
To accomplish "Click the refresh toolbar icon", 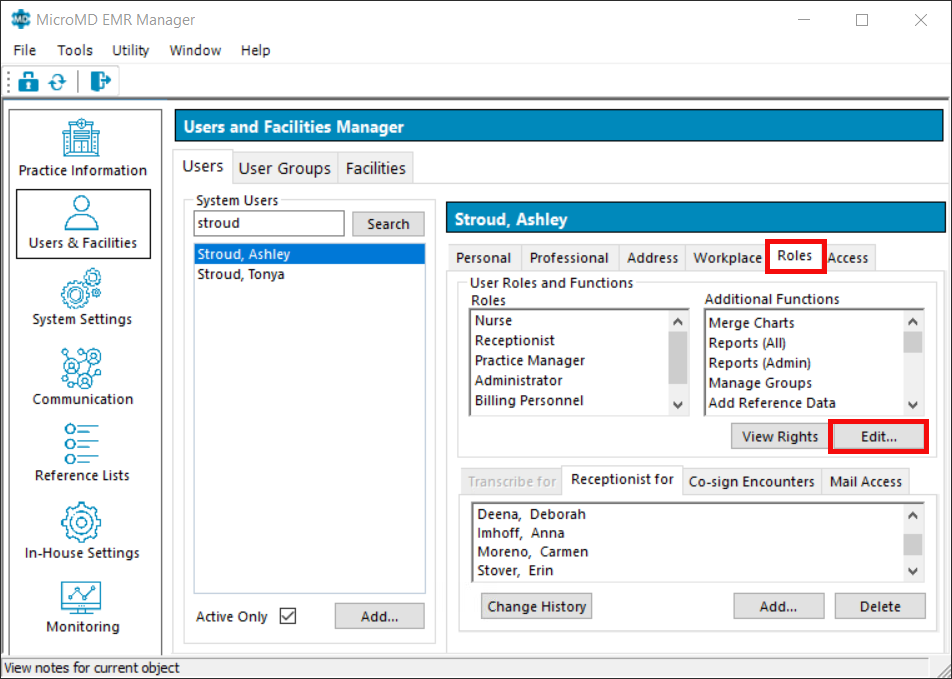I will (58, 81).
